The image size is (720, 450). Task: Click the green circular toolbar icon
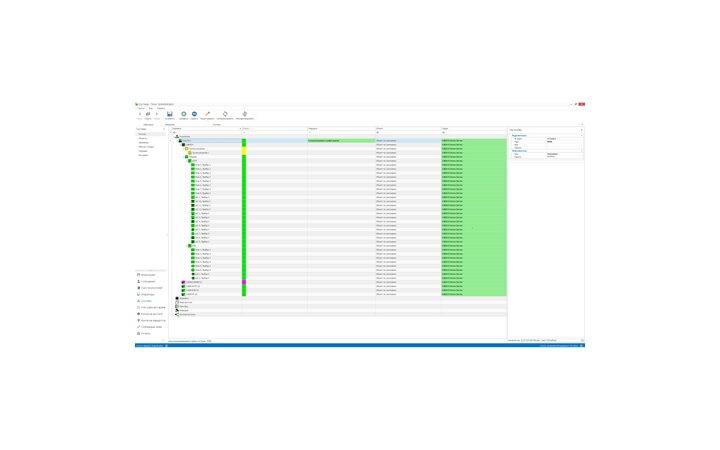pos(183,114)
